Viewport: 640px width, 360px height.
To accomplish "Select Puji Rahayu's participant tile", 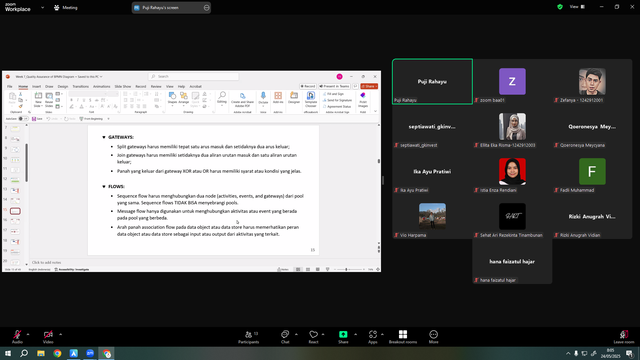I will 433,82.
